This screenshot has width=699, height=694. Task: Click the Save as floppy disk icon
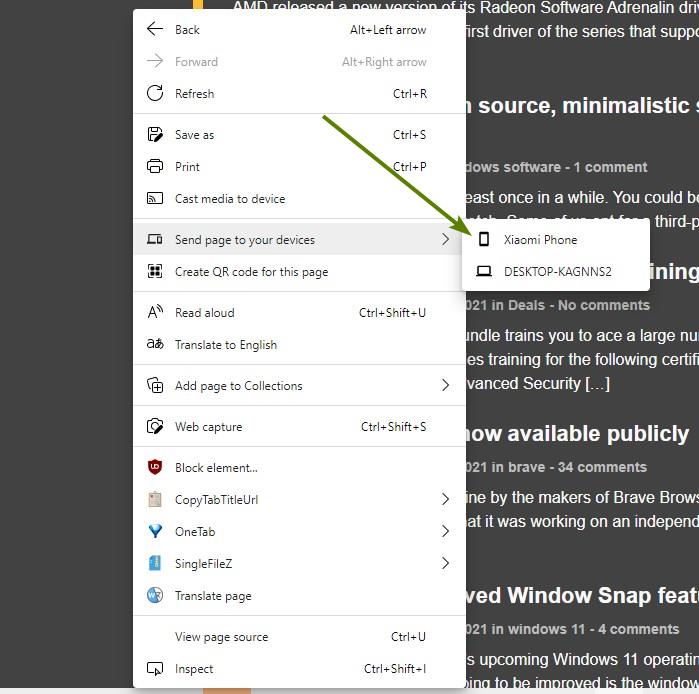pos(155,134)
